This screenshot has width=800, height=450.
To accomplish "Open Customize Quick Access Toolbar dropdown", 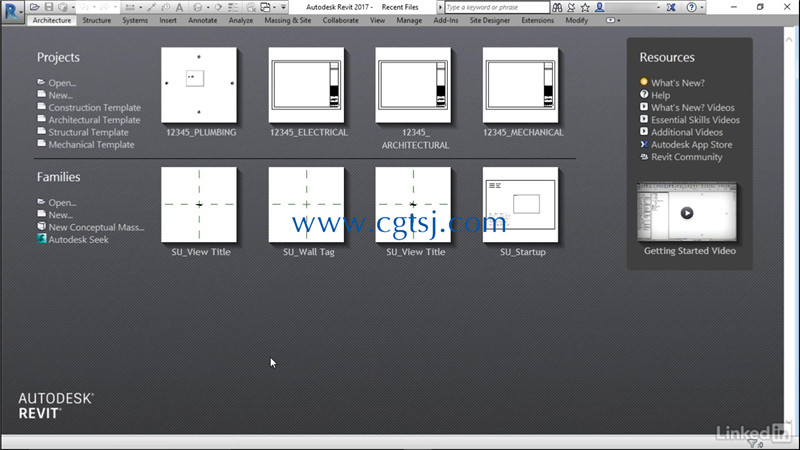I will (283, 7).
